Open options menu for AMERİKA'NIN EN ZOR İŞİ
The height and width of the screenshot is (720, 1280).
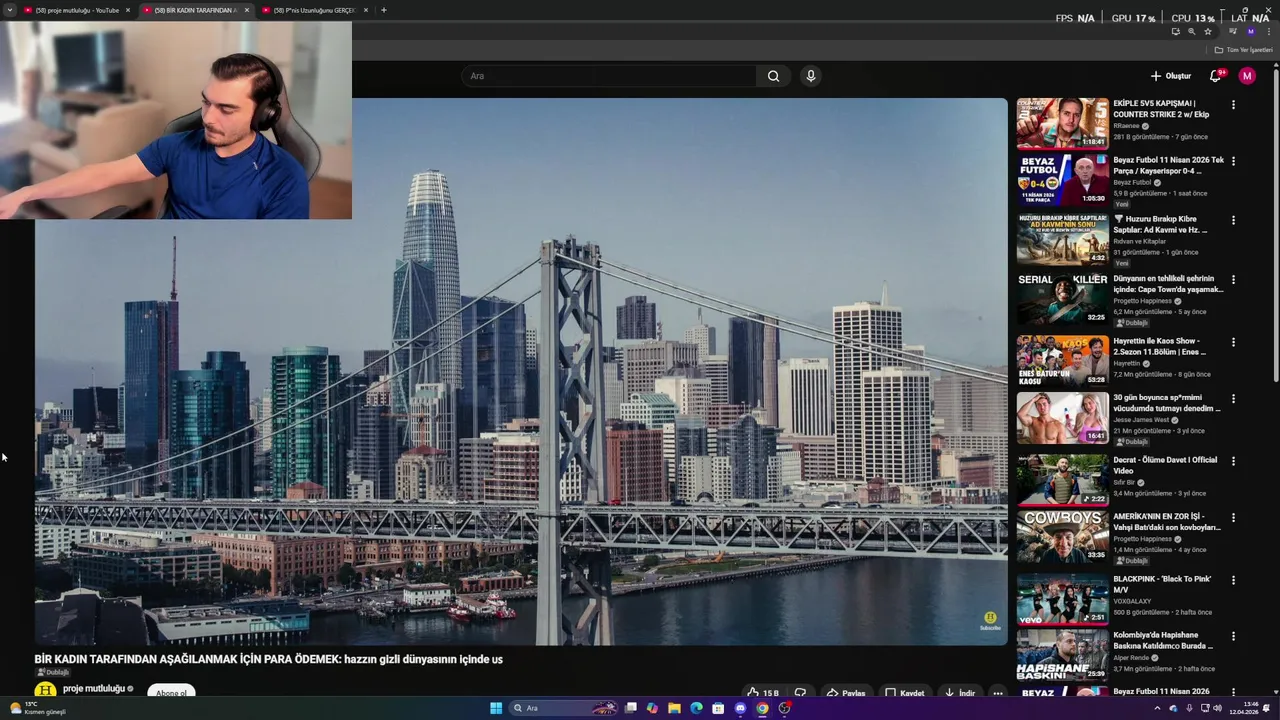[1233, 518]
